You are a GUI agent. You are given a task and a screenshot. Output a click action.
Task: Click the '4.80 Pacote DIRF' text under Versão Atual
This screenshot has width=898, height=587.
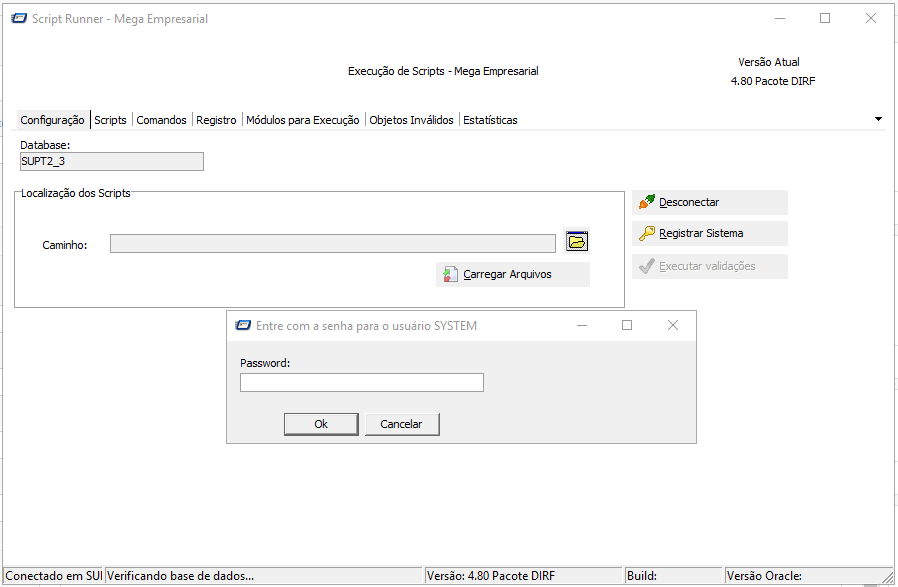pos(773,81)
